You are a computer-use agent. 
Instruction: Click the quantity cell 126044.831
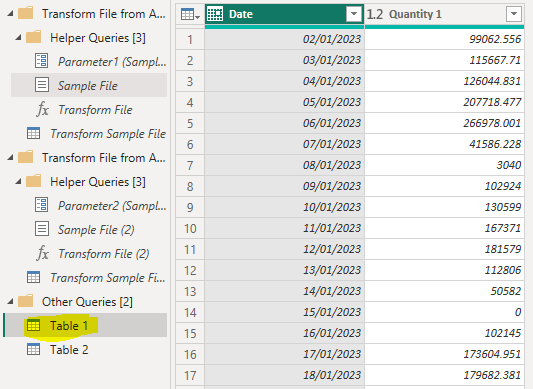click(x=444, y=81)
